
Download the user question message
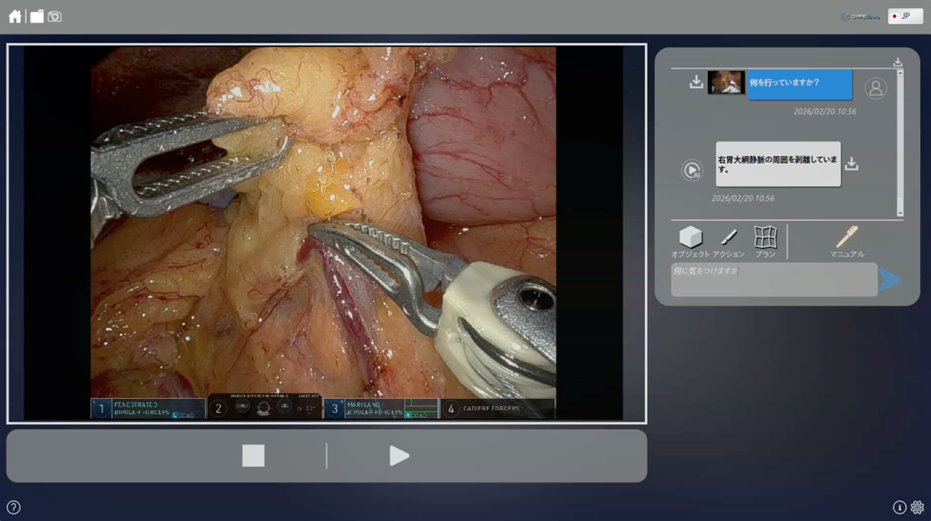[696, 82]
